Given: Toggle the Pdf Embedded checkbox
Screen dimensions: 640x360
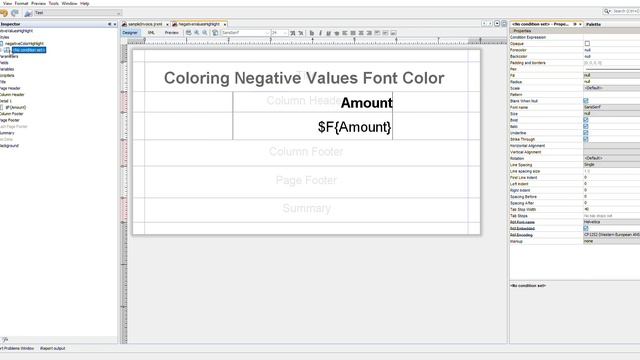Looking at the screenshot, I should coord(586,229).
